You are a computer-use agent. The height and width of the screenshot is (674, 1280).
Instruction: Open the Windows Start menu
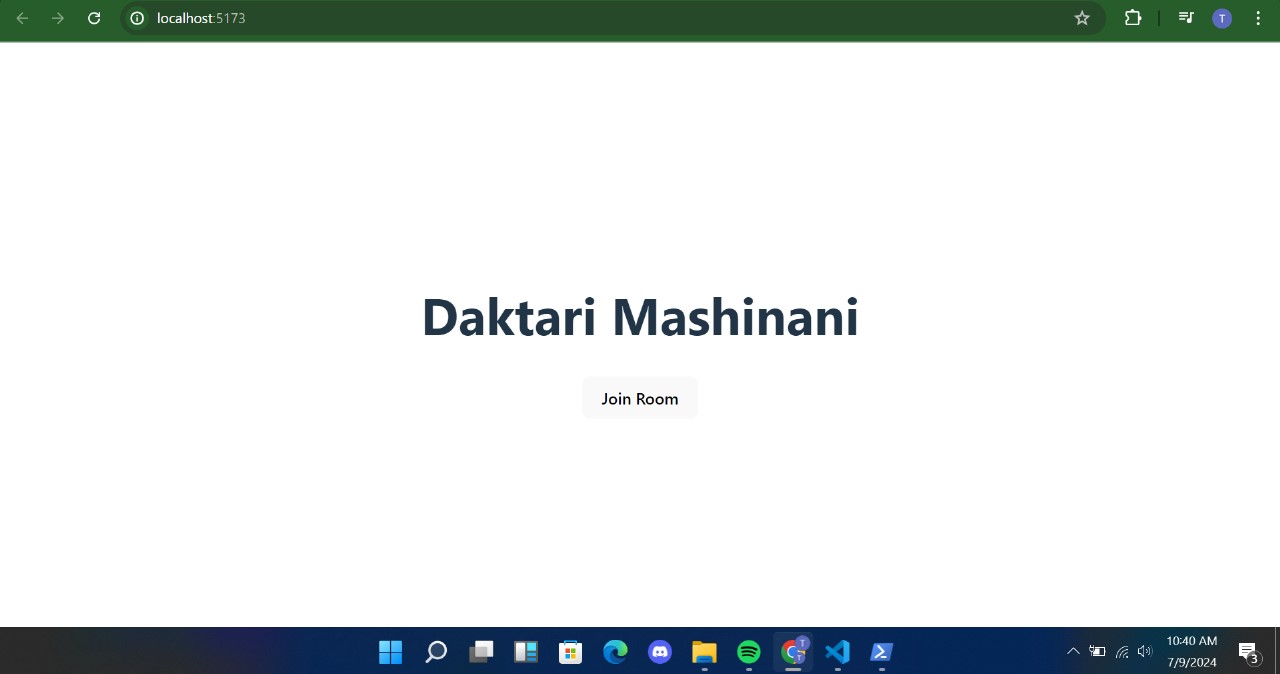390,652
